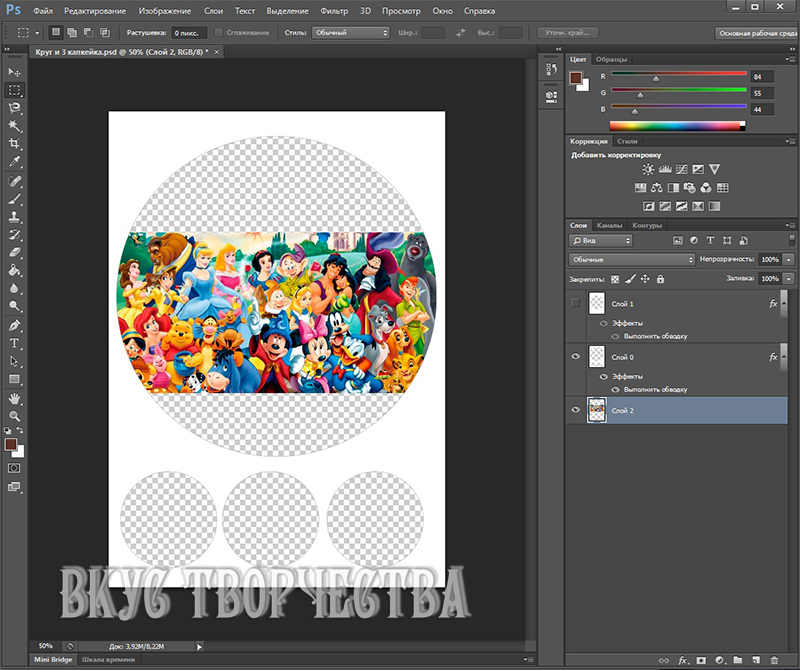This screenshot has width=800, height=670.
Task: Add Brightness/Contrast adjustment
Action: click(x=648, y=169)
